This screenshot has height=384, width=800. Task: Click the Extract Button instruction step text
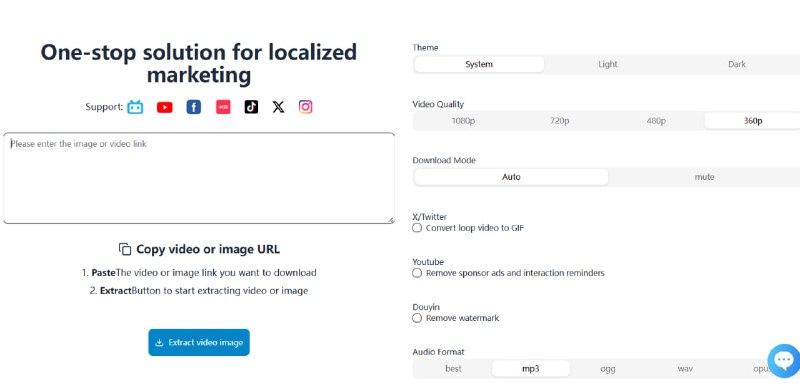[199, 291]
